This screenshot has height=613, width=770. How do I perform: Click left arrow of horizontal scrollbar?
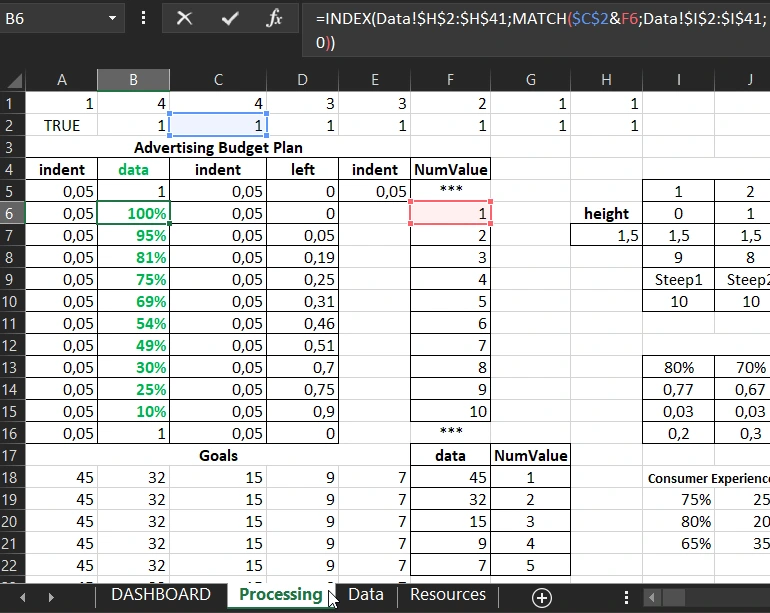click(x=652, y=598)
